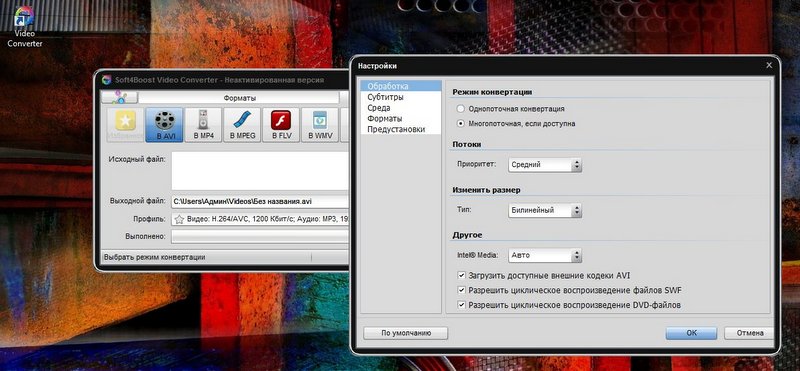Viewport: 800px width, 371px height.
Task: Click the Отмена button
Action: pos(749,333)
